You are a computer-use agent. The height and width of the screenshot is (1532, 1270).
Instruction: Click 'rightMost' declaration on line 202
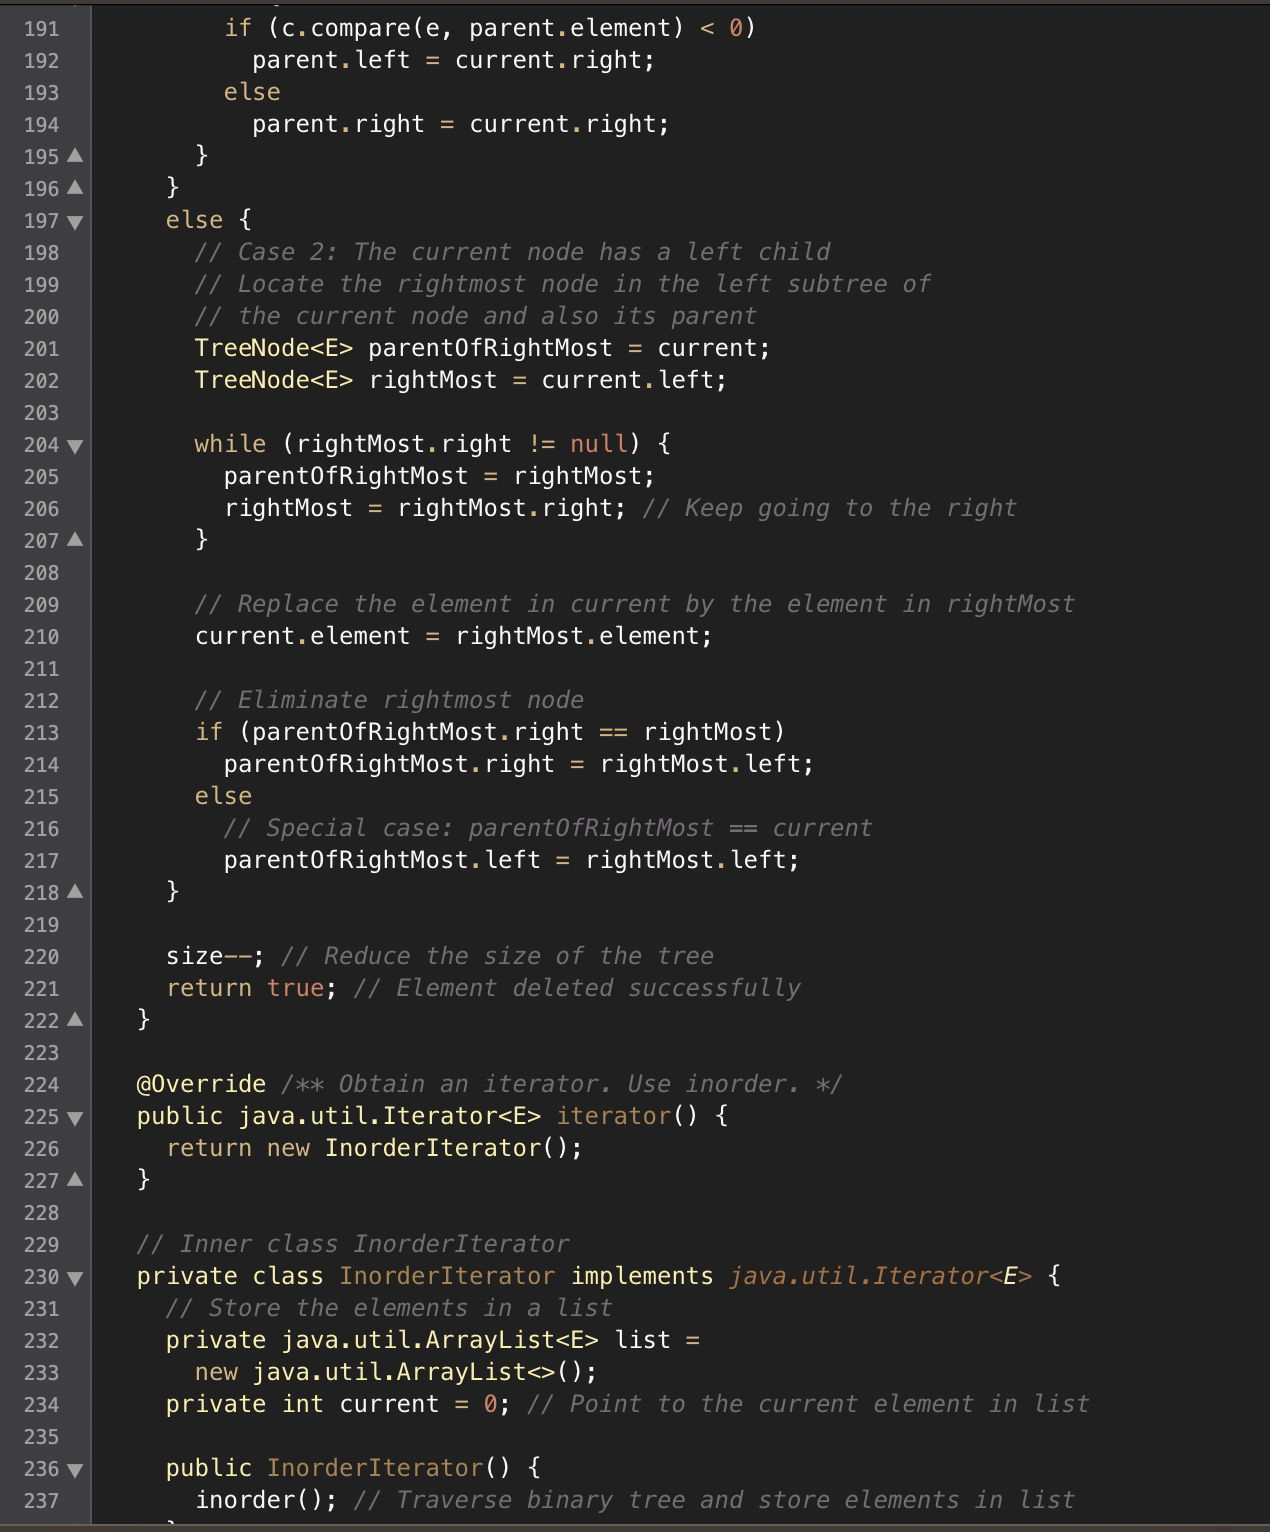(433, 380)
